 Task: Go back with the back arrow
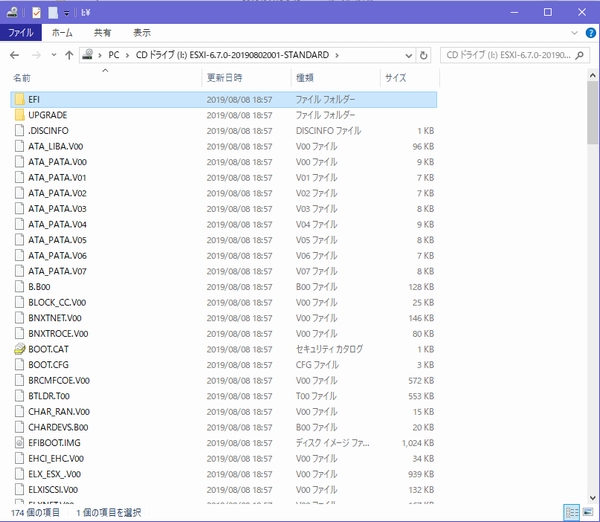point(15,55)
